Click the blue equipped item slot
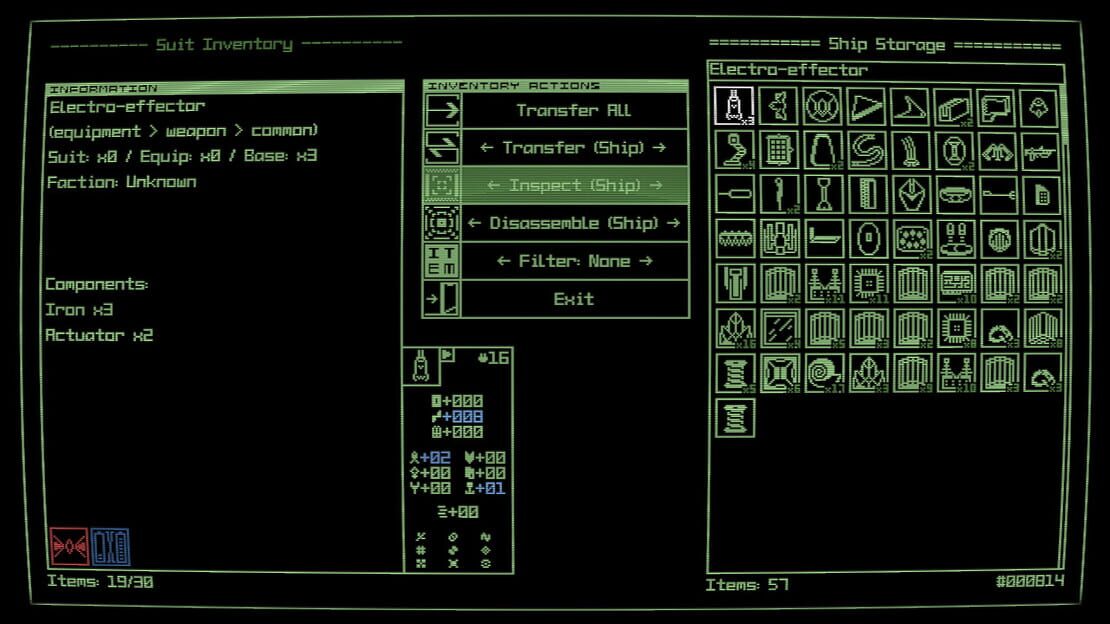This screenshot has width=1110, height=624. coord(110,546)
